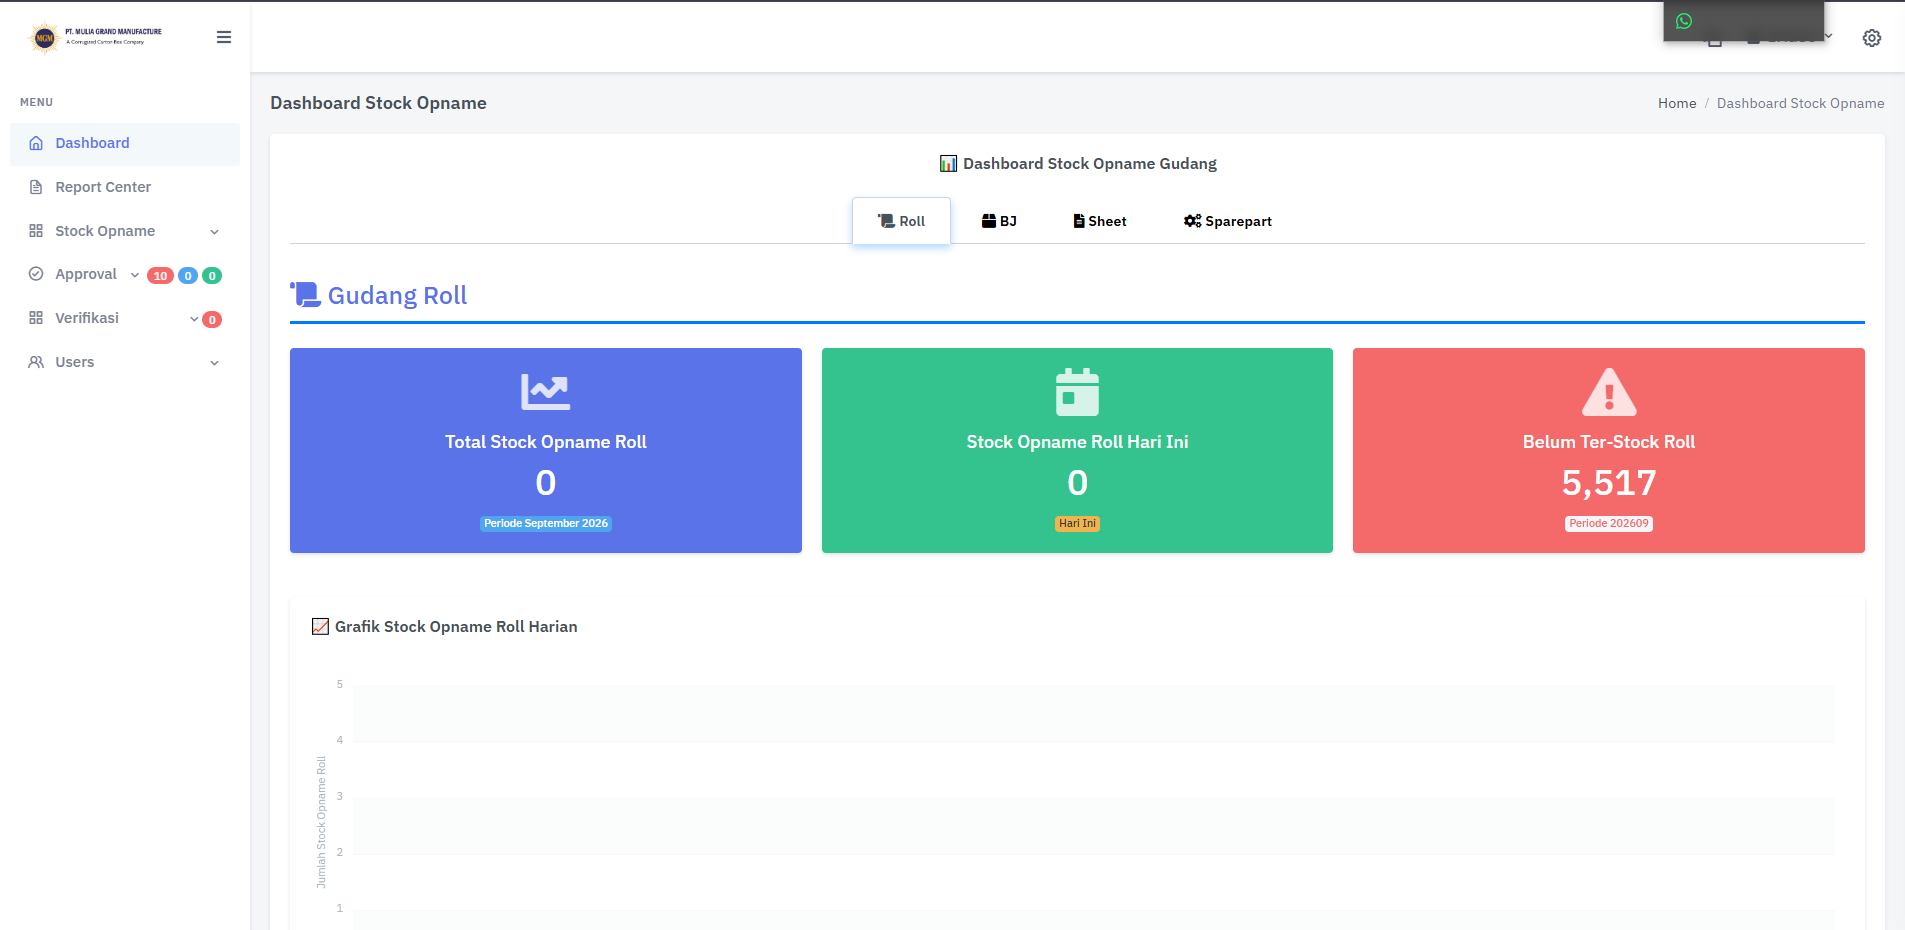Open the Stock Opname Roll Hari Ini card
1905x930 pixels.
pos(1077,450)
